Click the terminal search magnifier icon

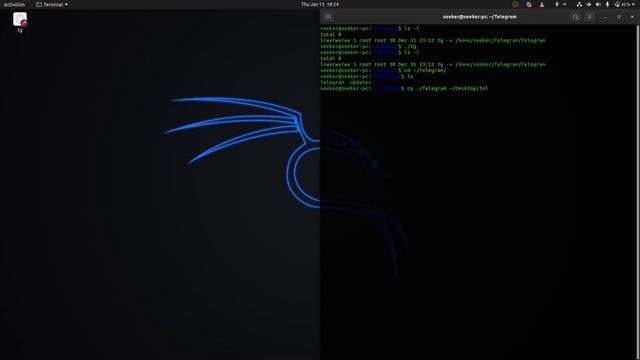[x=576, y=17]
